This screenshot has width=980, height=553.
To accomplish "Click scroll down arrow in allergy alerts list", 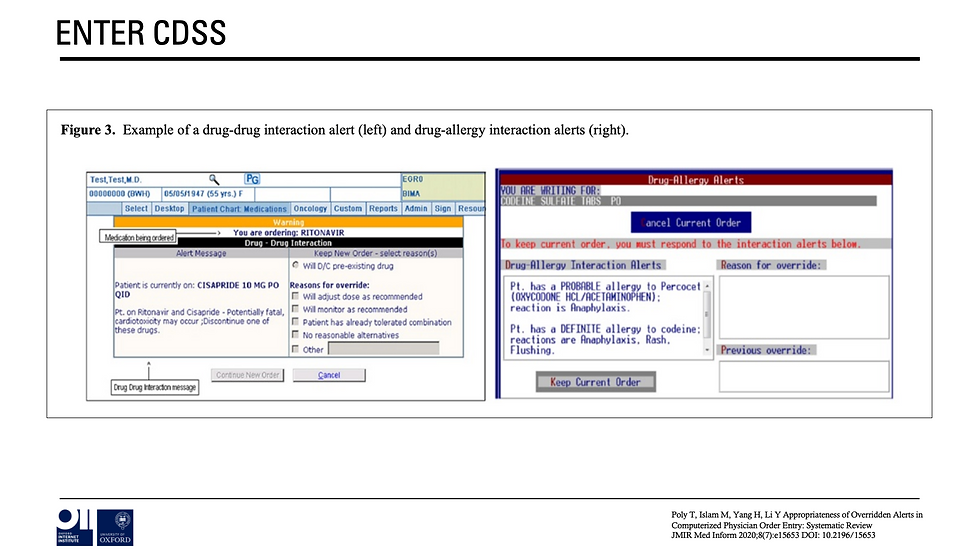I will (x=708, y=351).
